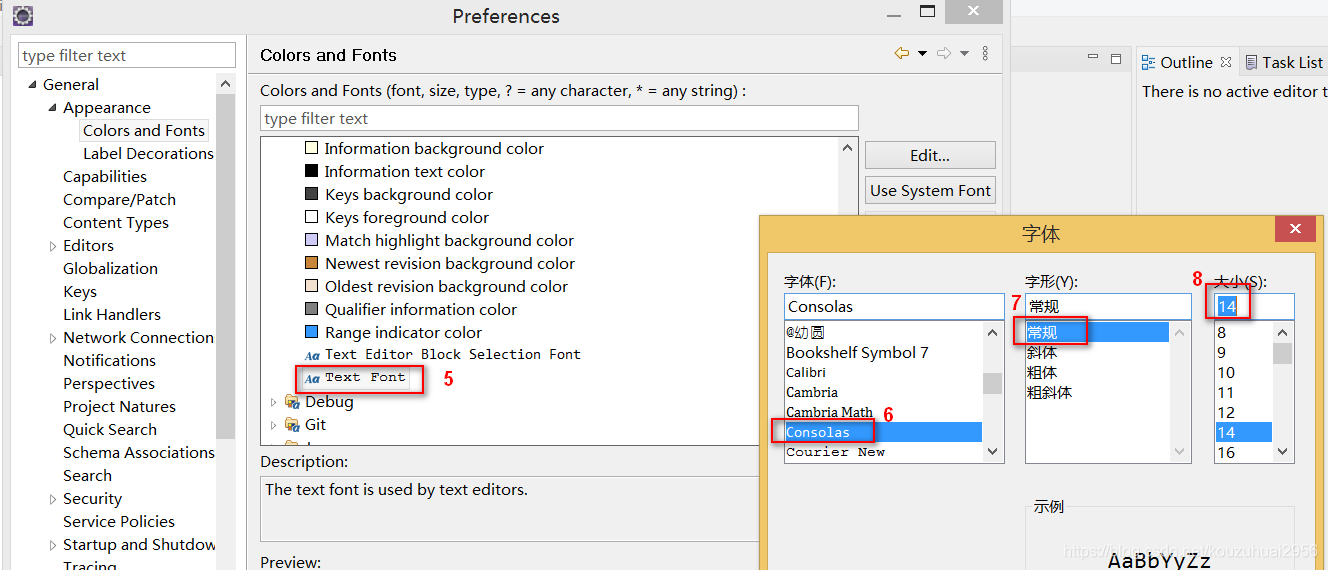The width and height of the screenshot is (1328, 570).
Task: Click the Aa icon beside Text Font
Action: coord(312,379)
